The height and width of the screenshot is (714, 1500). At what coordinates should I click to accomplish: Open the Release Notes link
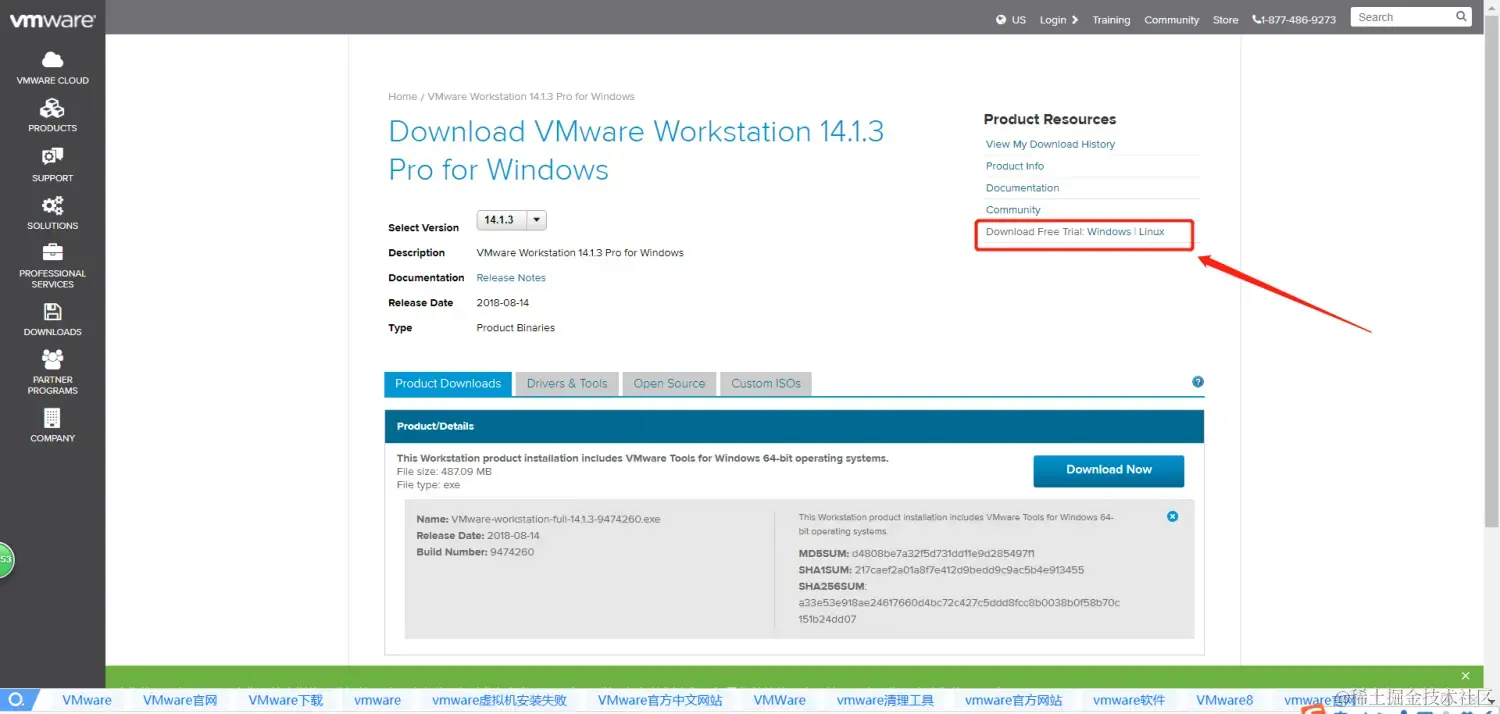click(511, 278)
